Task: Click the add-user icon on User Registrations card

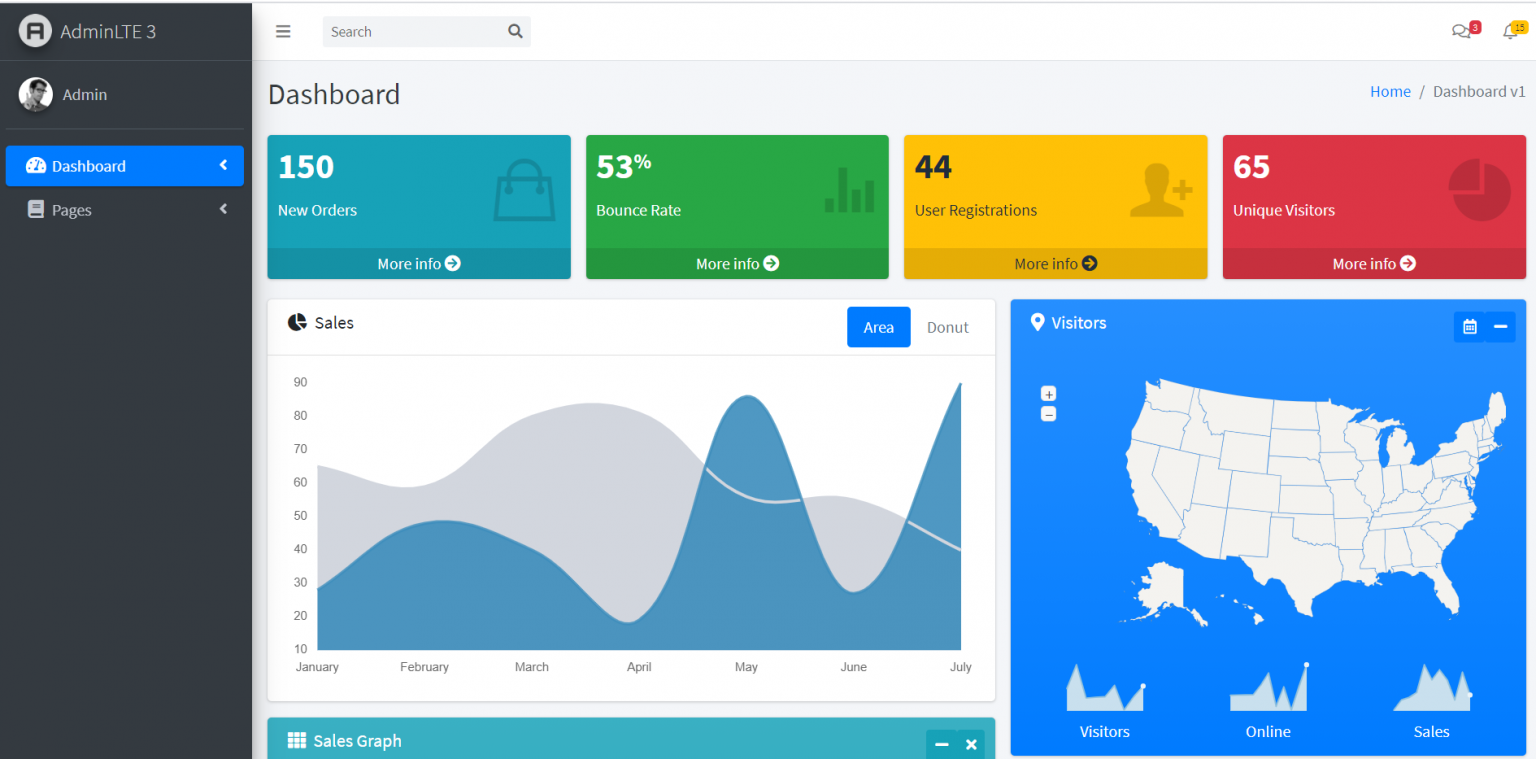Action: tap(1160, 189)
